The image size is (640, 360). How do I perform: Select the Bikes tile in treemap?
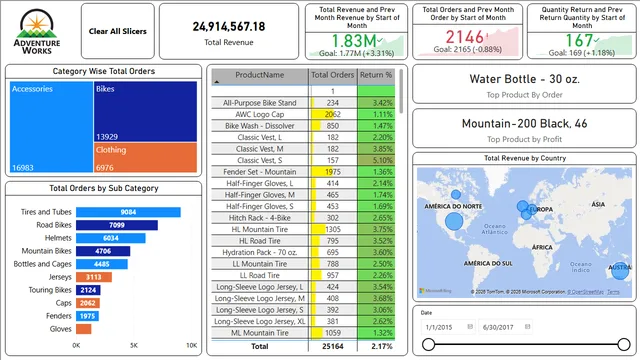(x=145, y=111)
